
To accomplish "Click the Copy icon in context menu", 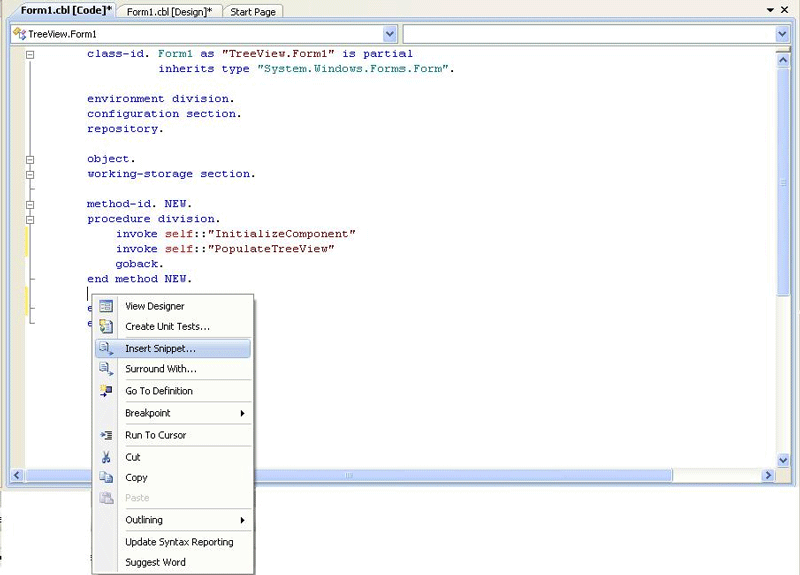I will [x=106, y=478].
